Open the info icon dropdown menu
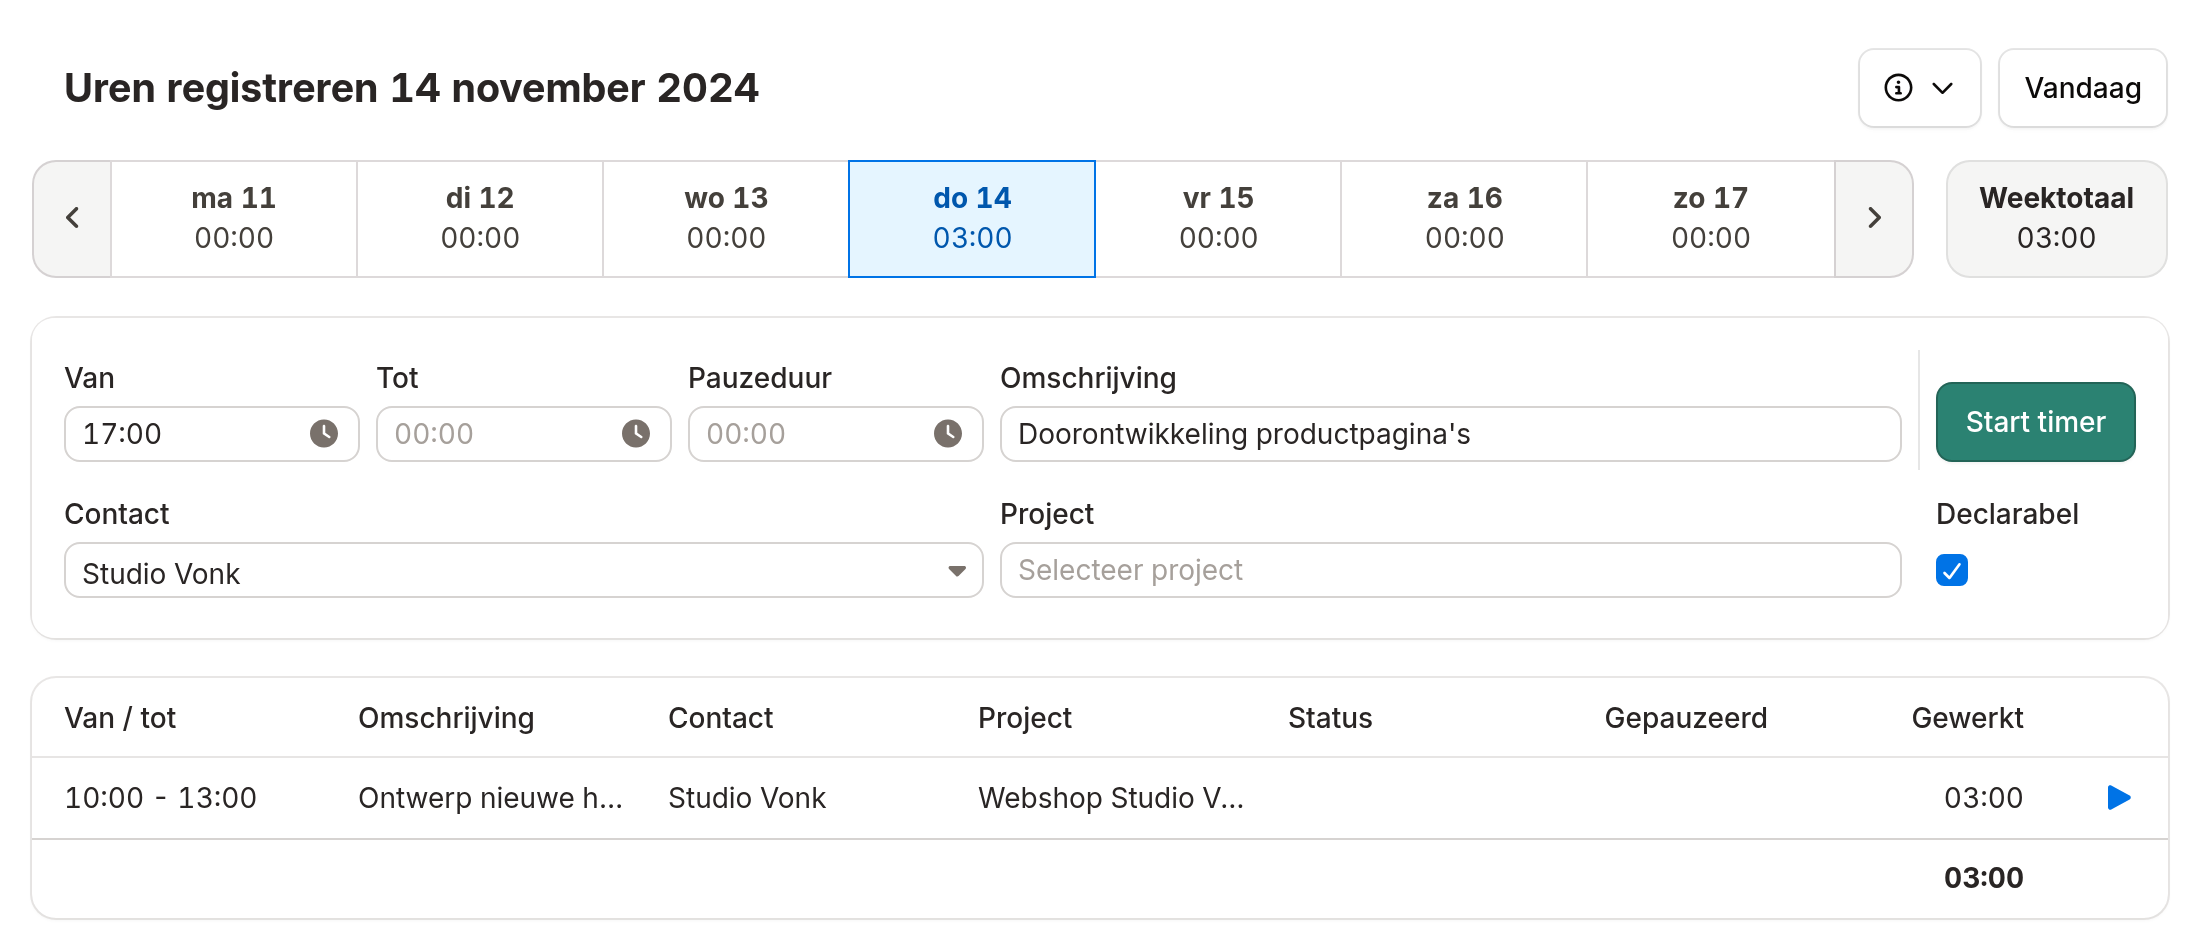The height and width of the screenshot is (950, 2200). coord(1919,88)
